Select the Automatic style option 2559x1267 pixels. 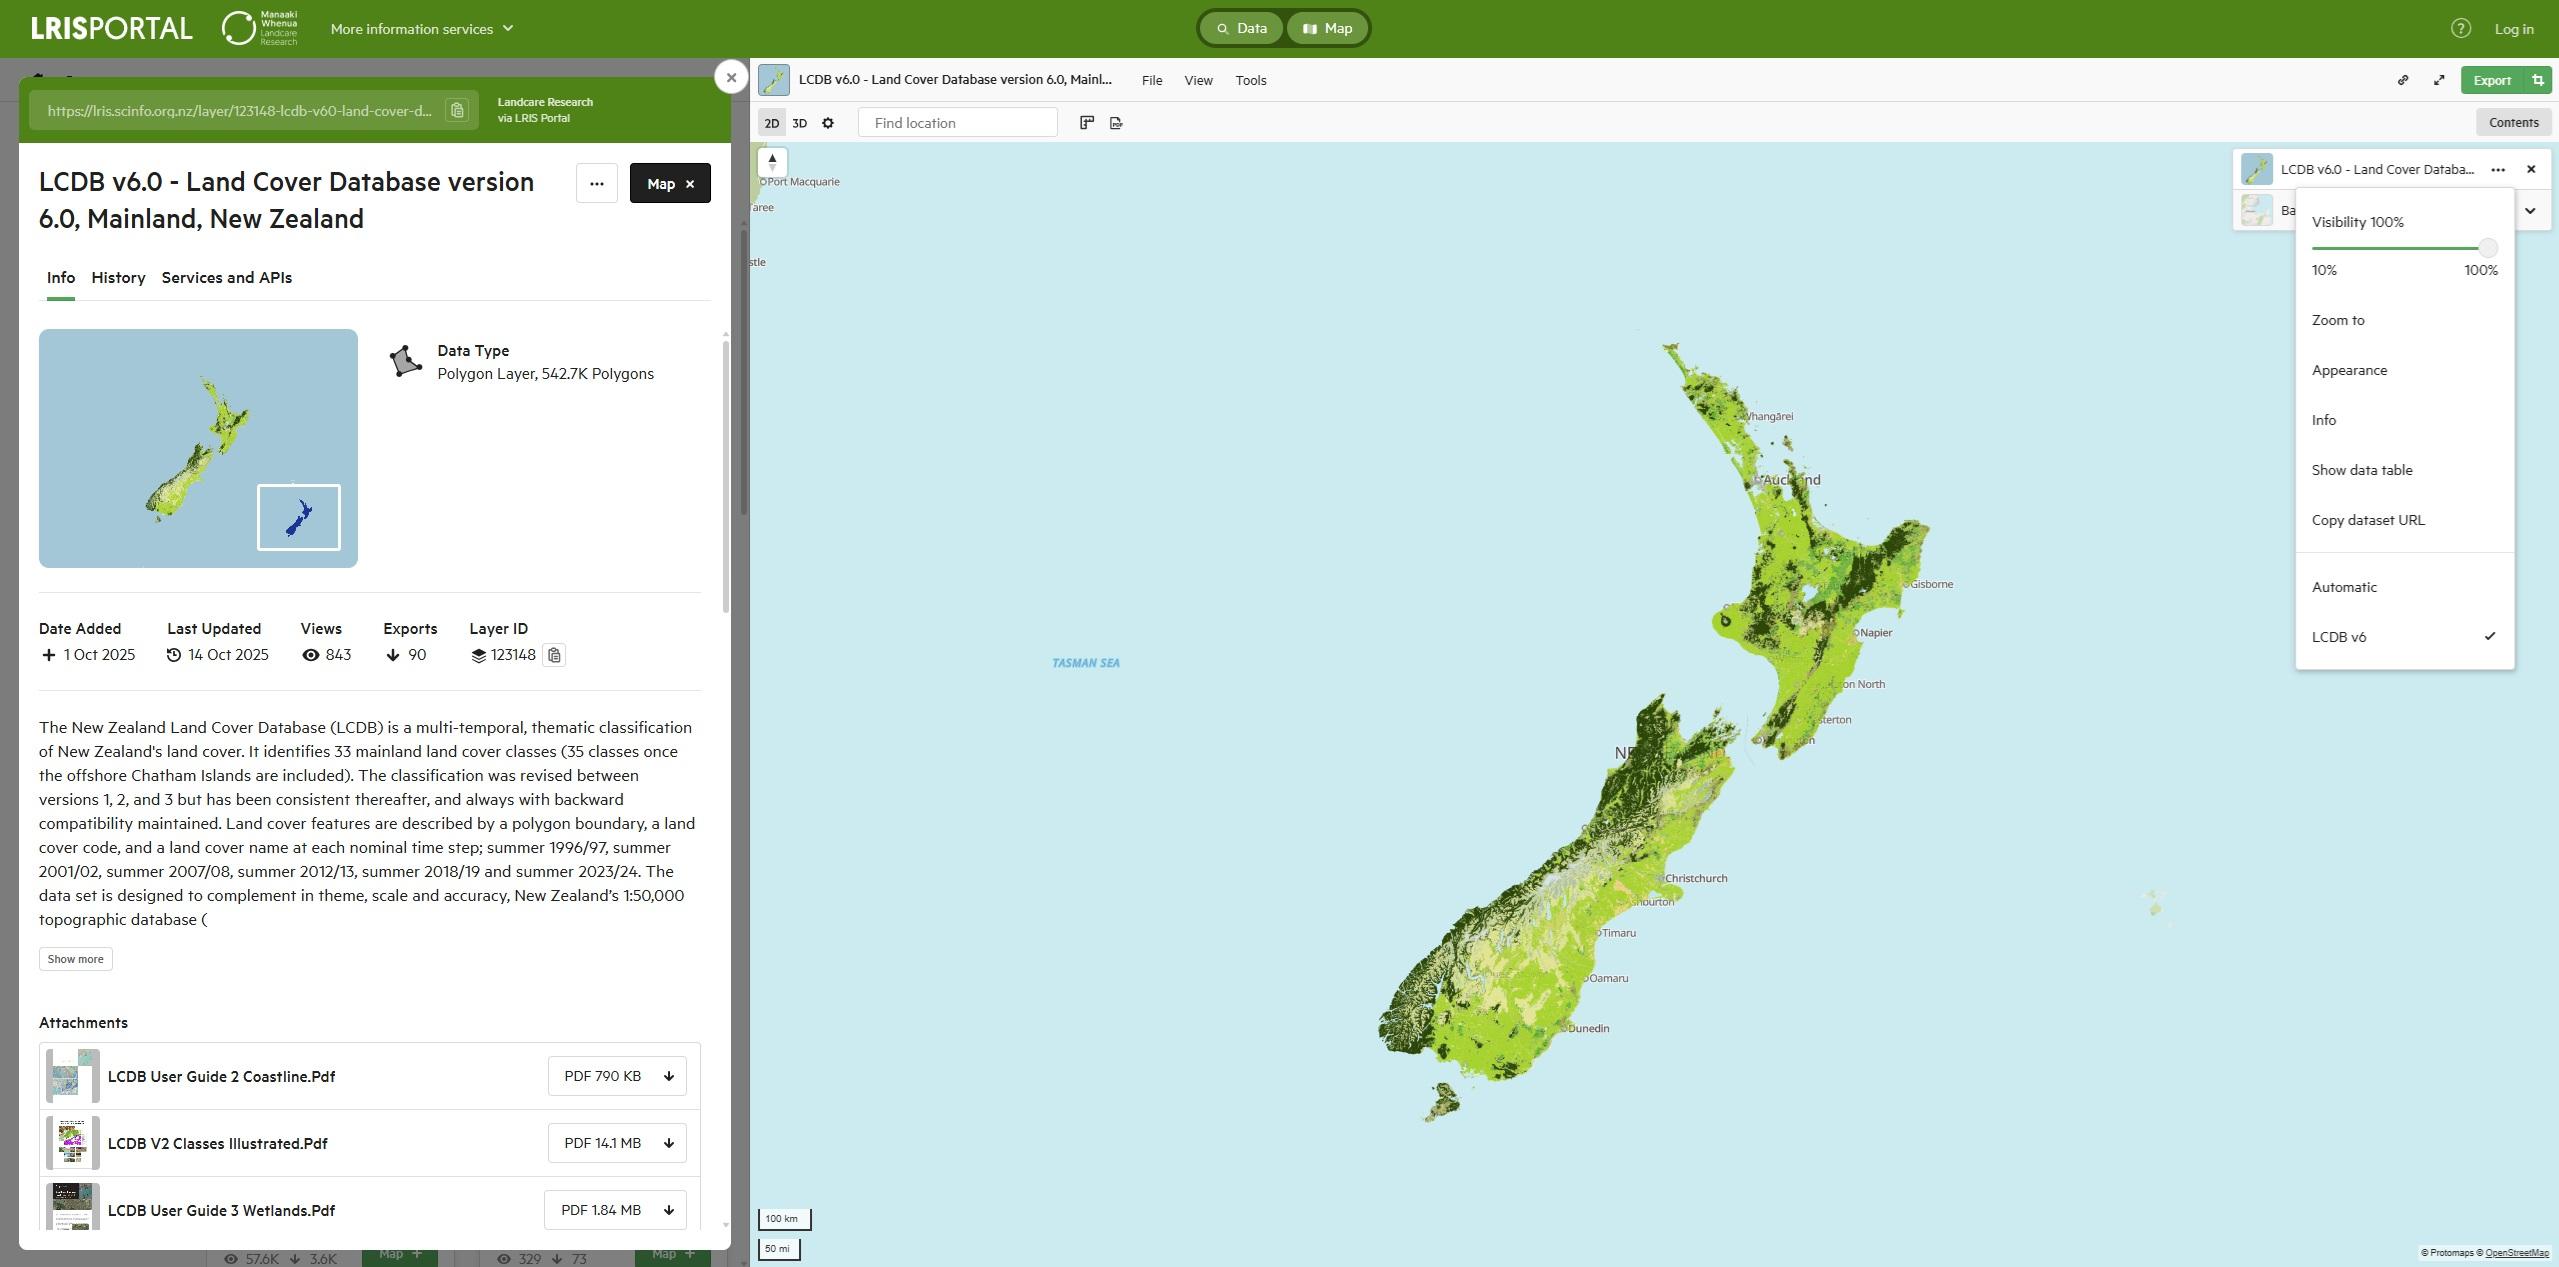click(2344, 587)
